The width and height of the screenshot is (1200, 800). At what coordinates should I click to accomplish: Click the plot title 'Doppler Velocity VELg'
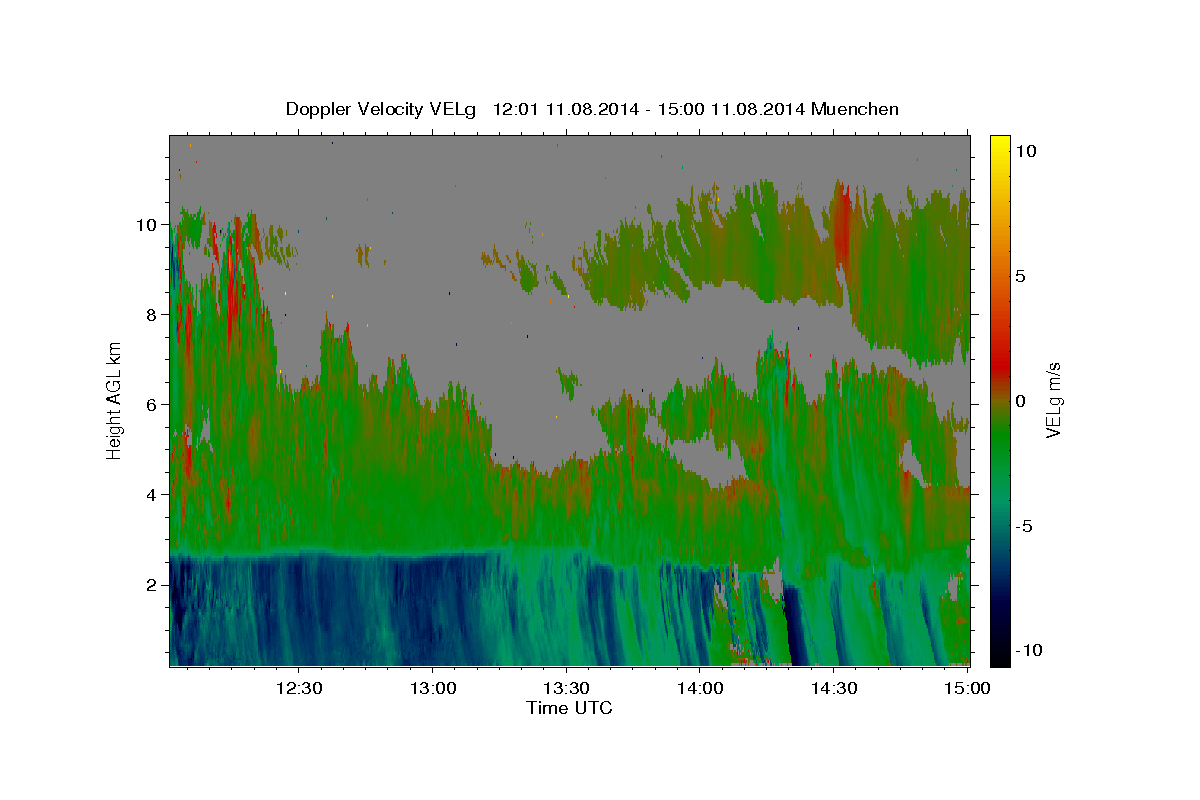[x=382, y=109]
